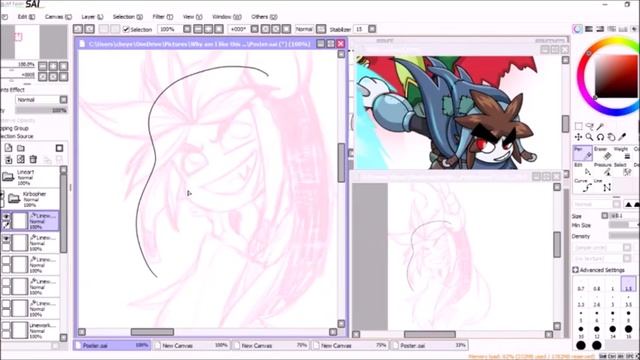Image resolution: width=640 pixels, height=360 pixels.
Task: Select the Weight tool
Action: tap(623, 153)
